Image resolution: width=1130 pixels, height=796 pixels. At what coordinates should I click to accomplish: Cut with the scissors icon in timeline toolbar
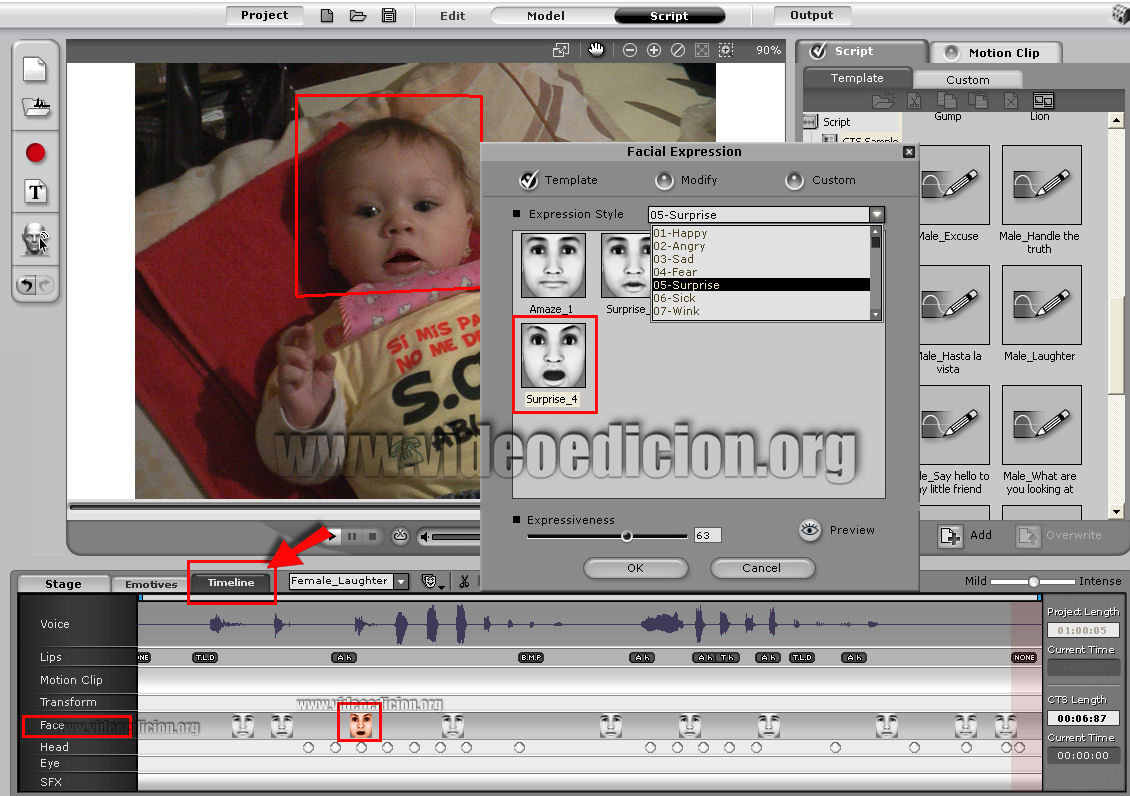click(464, 581)
